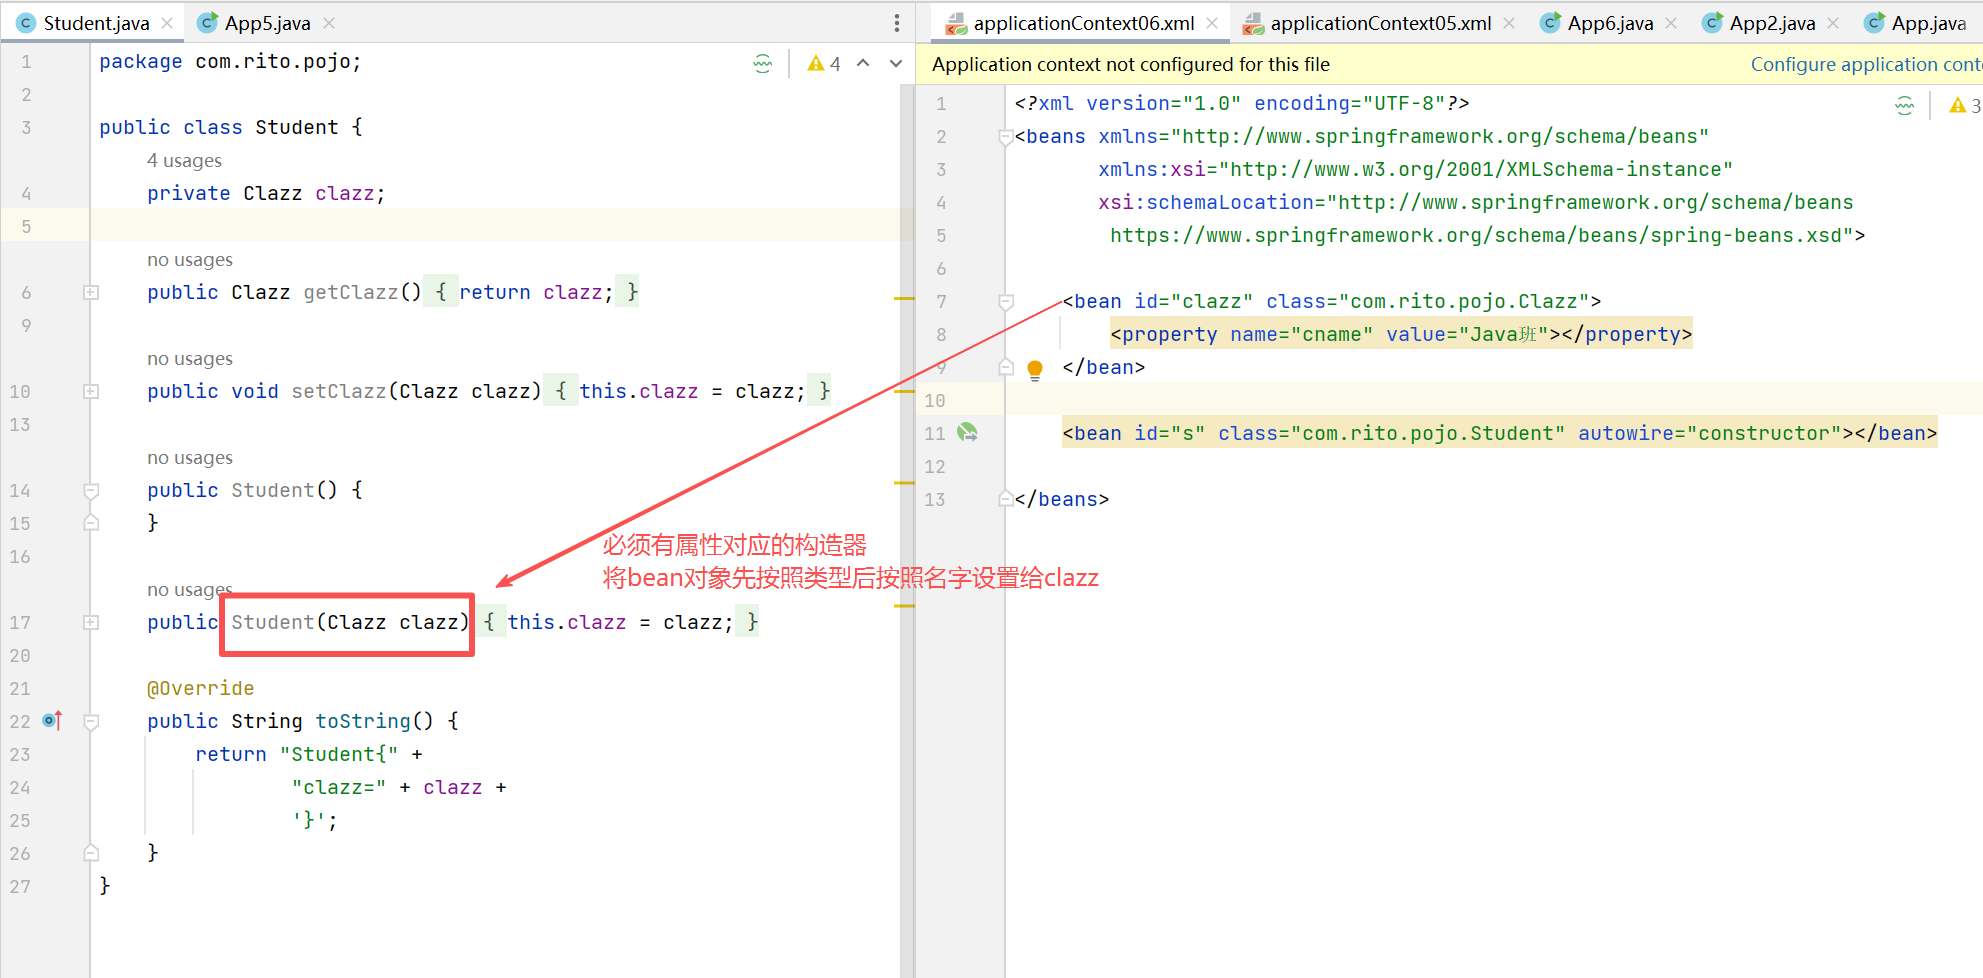The width and height of the screenshot is (1983, 978).
Task: Click the Student.java class file icon
Action: (26, 23)
